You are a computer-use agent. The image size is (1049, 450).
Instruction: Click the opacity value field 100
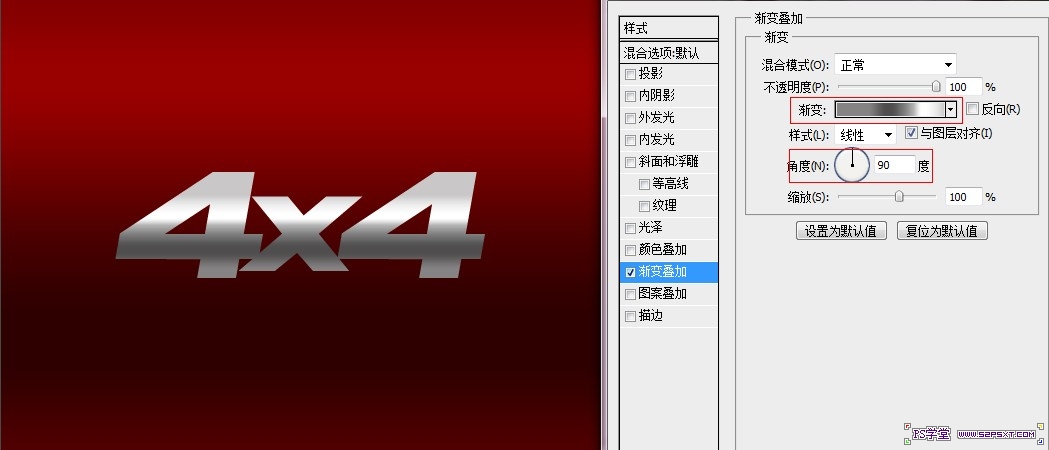(x=964, y=87)
